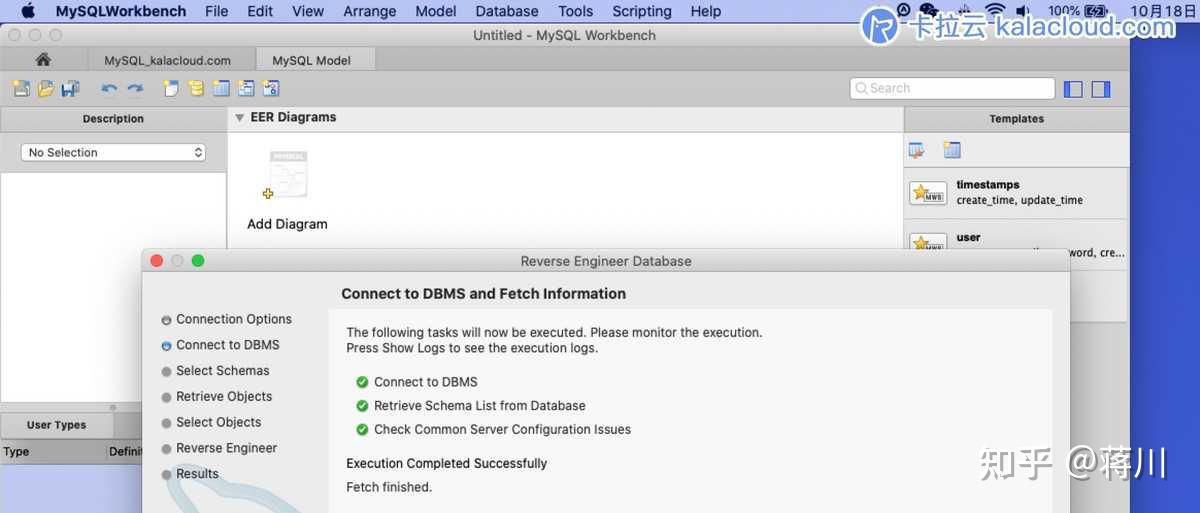Open the Help menu

705,11
